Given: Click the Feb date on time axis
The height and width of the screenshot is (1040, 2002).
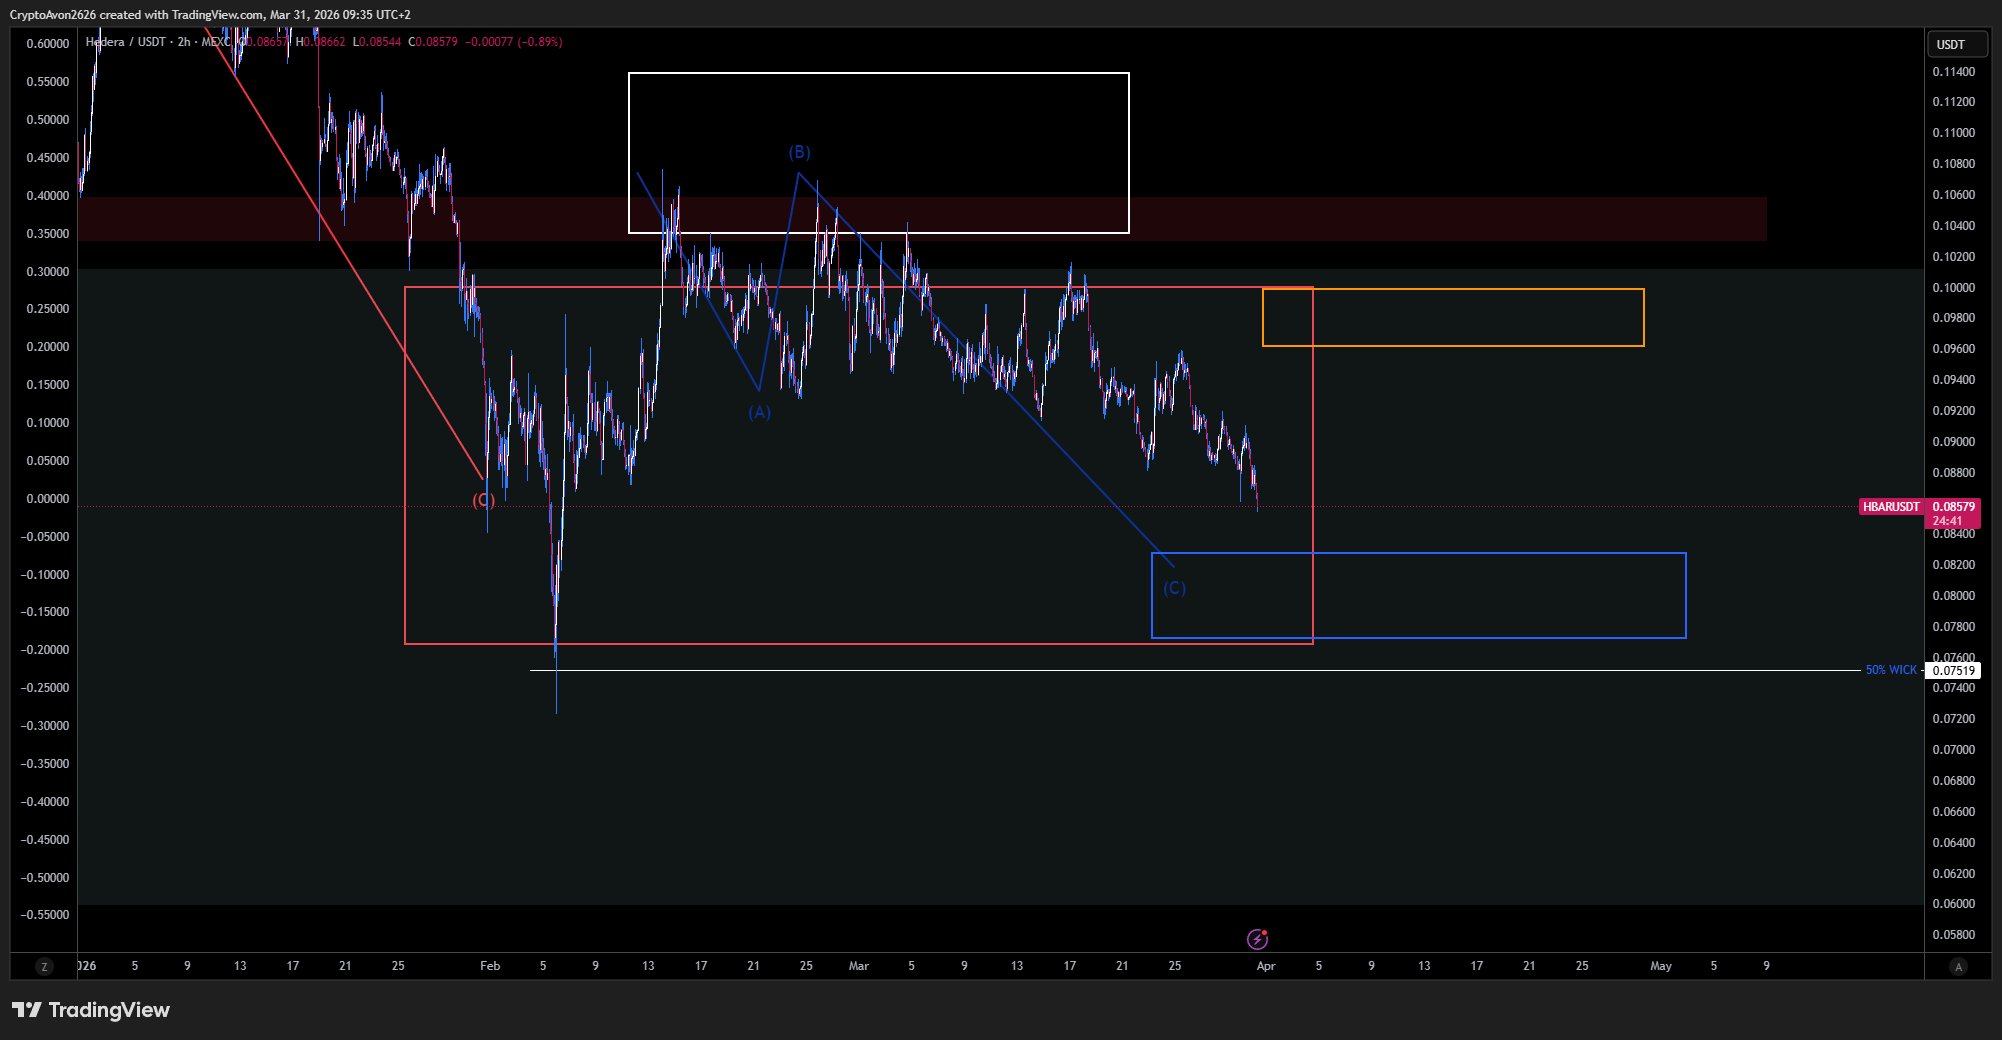Looking at the screenshot, I should 490,966.
